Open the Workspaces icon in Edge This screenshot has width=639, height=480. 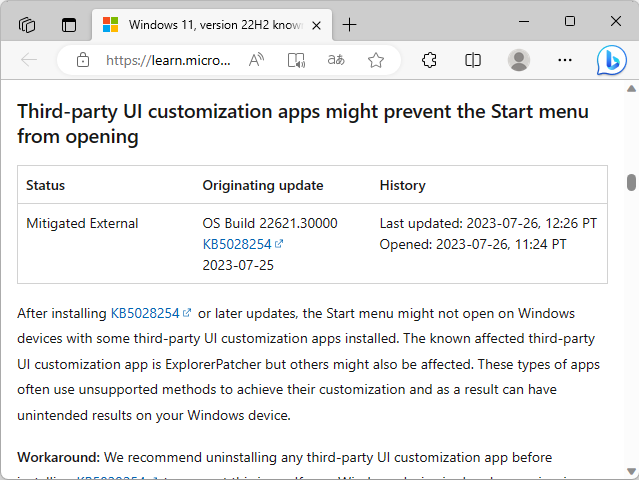pyautogui.click(x=27, y=25)
